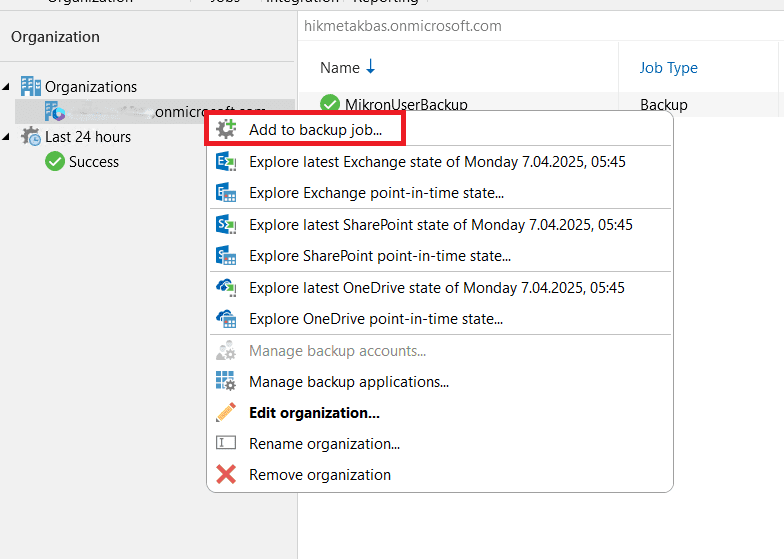The image size is (784, 559).
Task: Click the Organizations building icon
Action: click(x=30, y=86)
